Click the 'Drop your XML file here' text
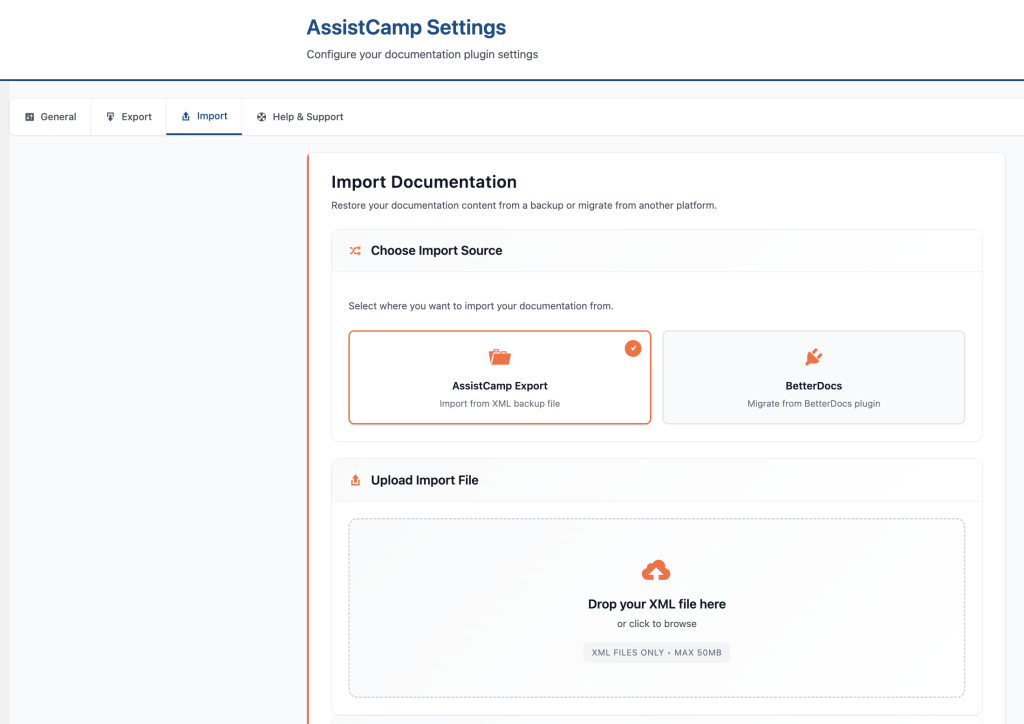1024x724 pixels. [x=656, y=604]
